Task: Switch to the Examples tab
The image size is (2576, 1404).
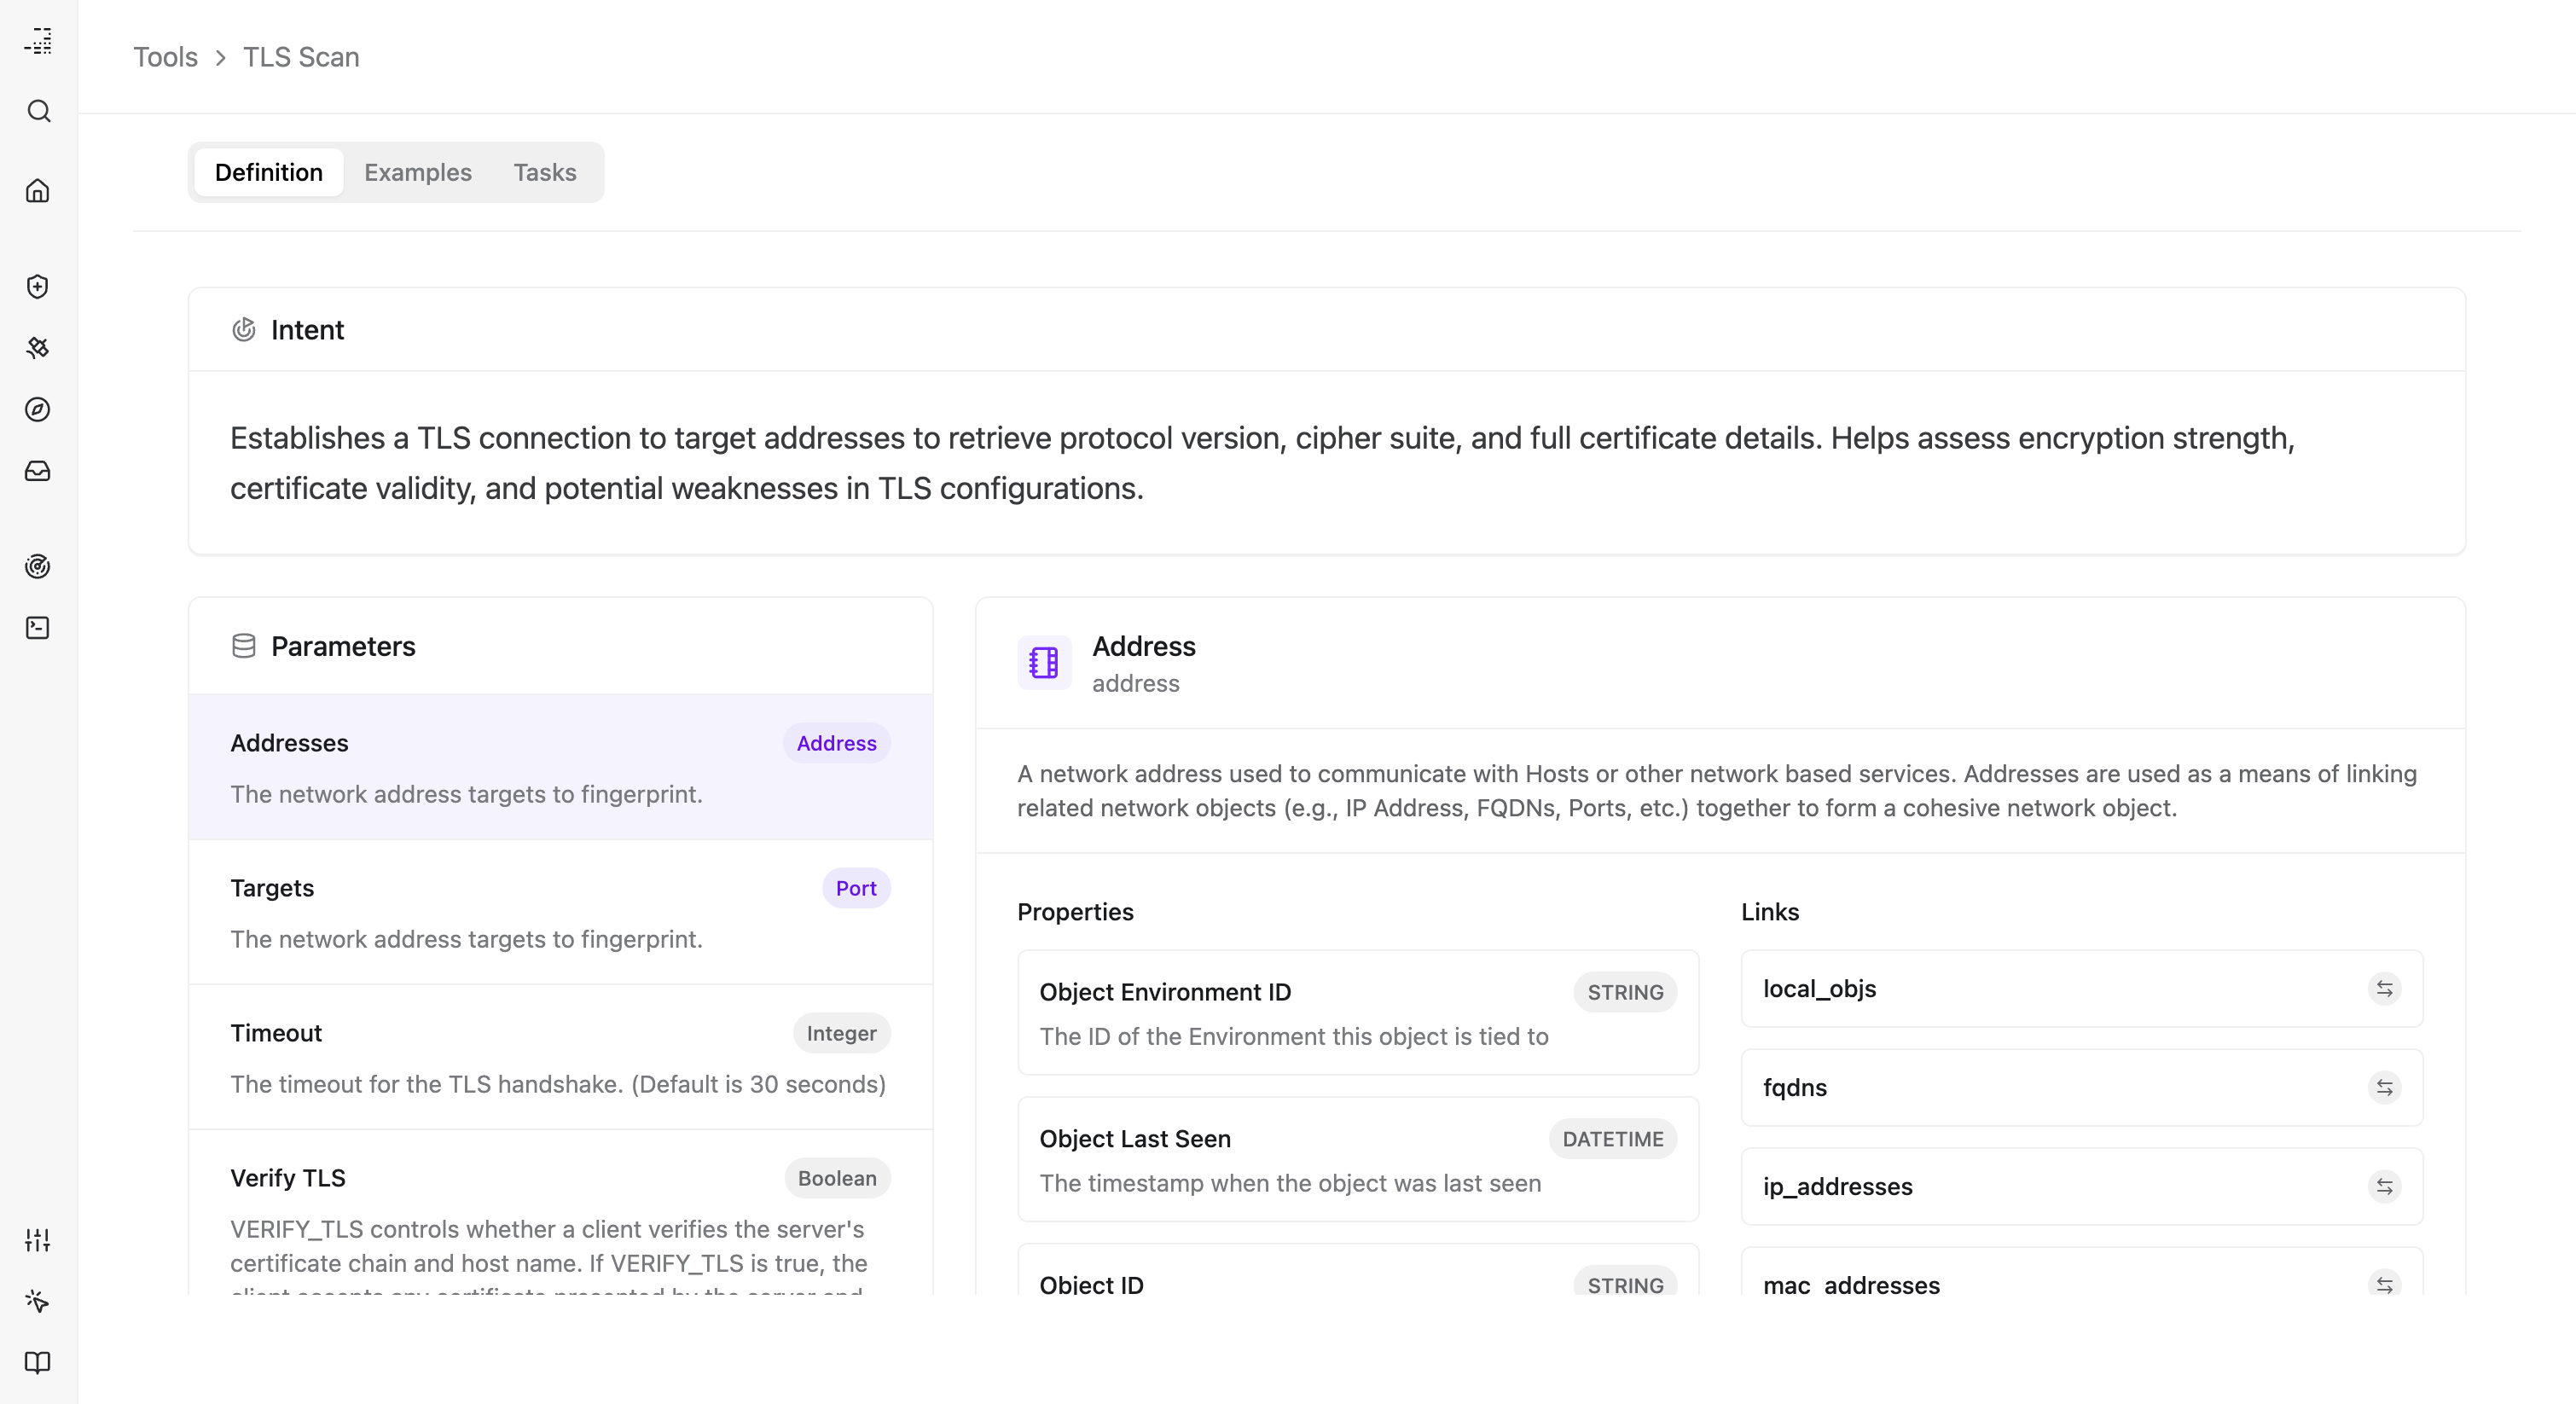Action: tap(417, 172)
